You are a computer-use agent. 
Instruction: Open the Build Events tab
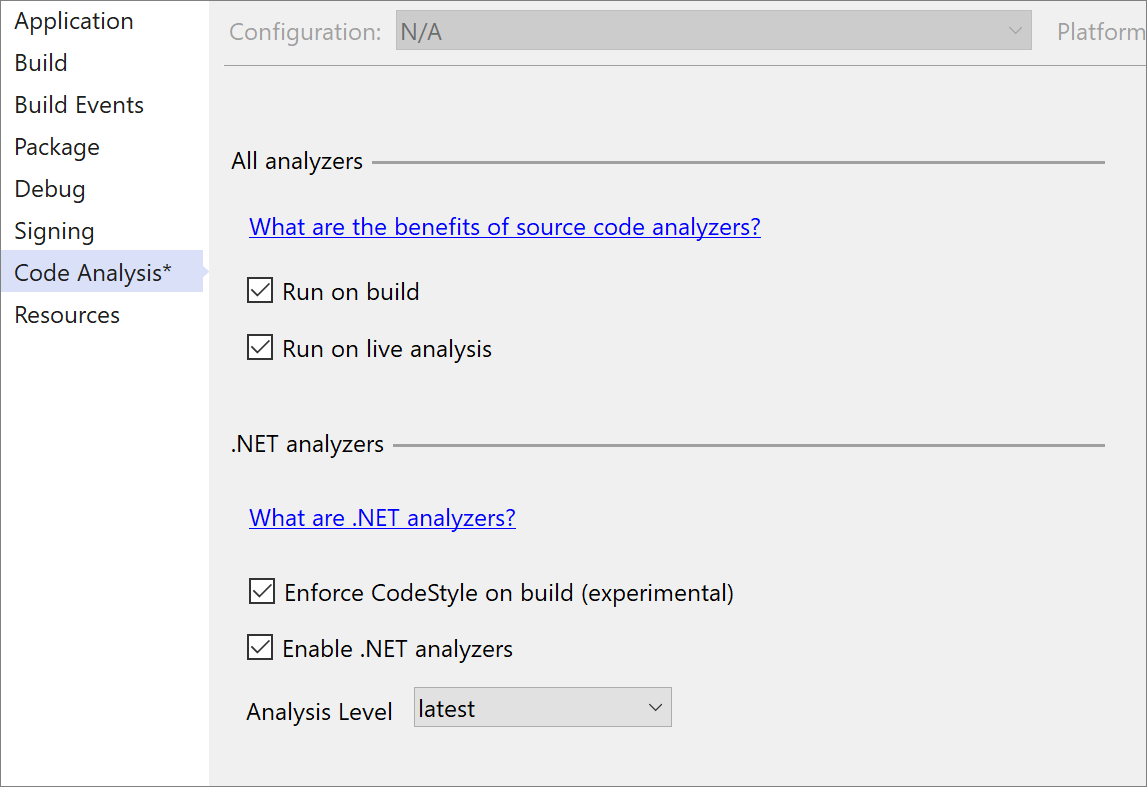coord(79,105)
